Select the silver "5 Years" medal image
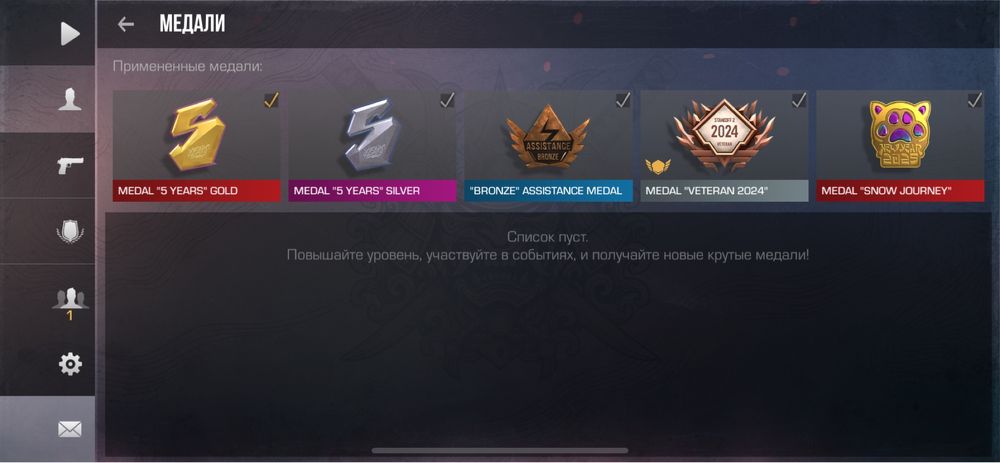The image size is (1000, 463). pos(373,135)
